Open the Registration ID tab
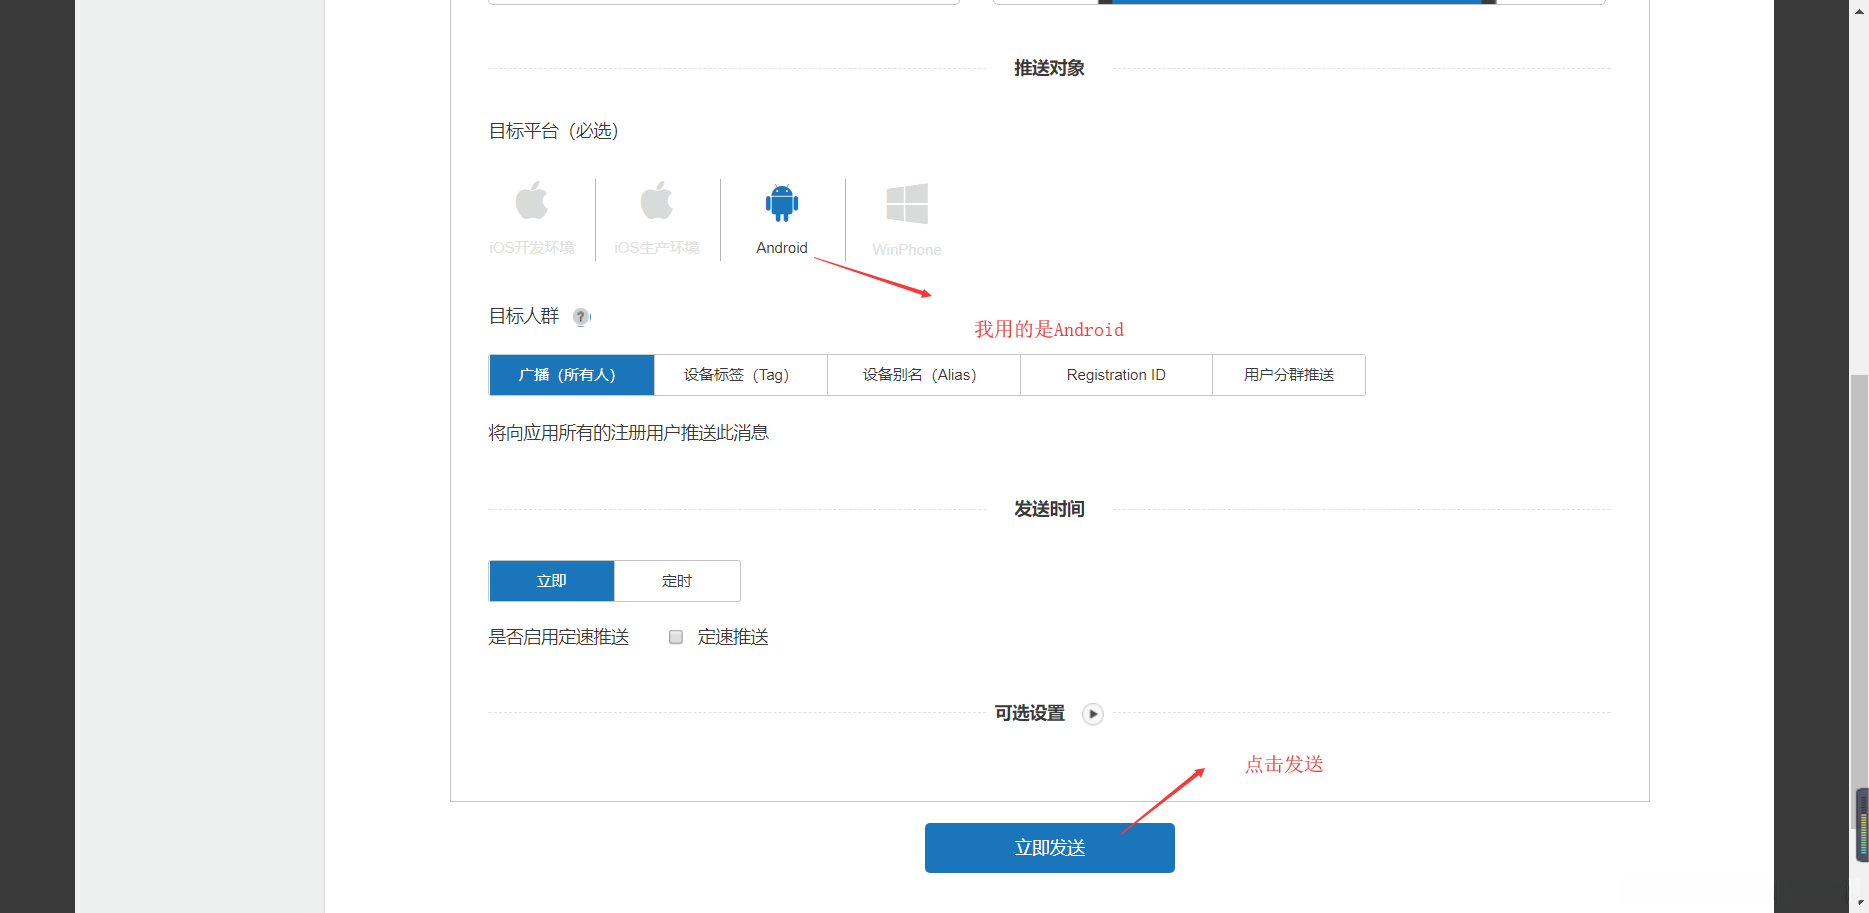Viewport: 1869px width, 913px height. [x=1116, y=374]
